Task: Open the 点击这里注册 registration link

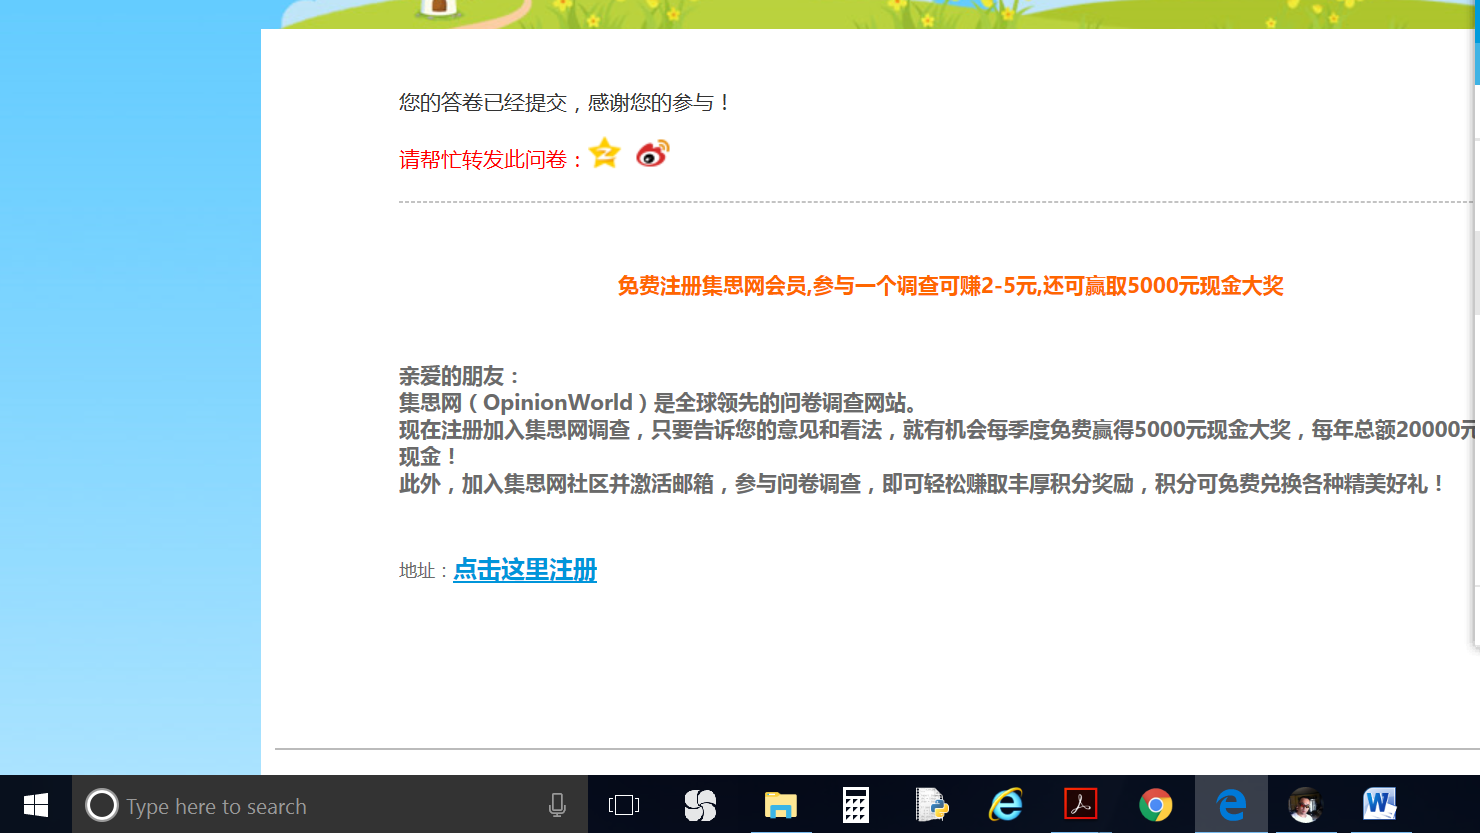Action: (525, 570)
